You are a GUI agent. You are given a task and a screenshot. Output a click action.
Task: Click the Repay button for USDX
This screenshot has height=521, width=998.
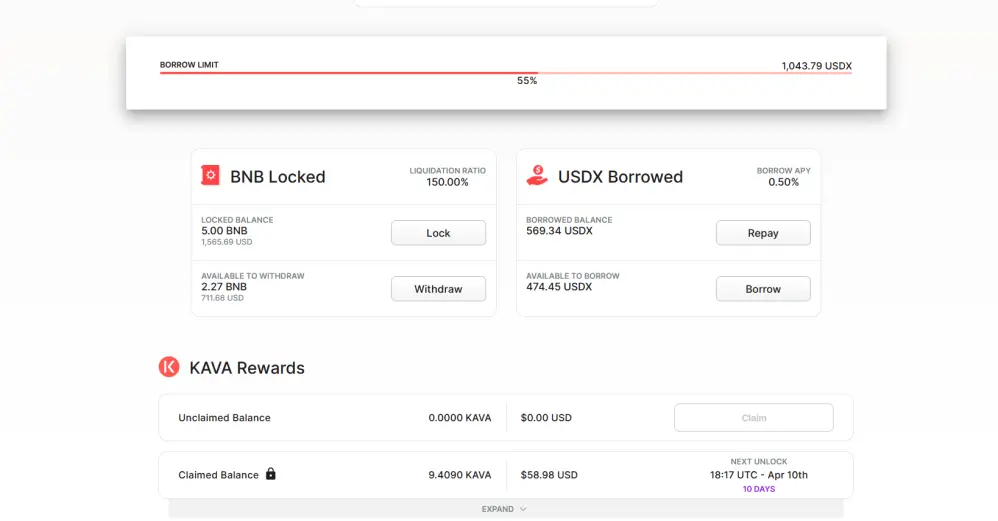coord(763,233)
